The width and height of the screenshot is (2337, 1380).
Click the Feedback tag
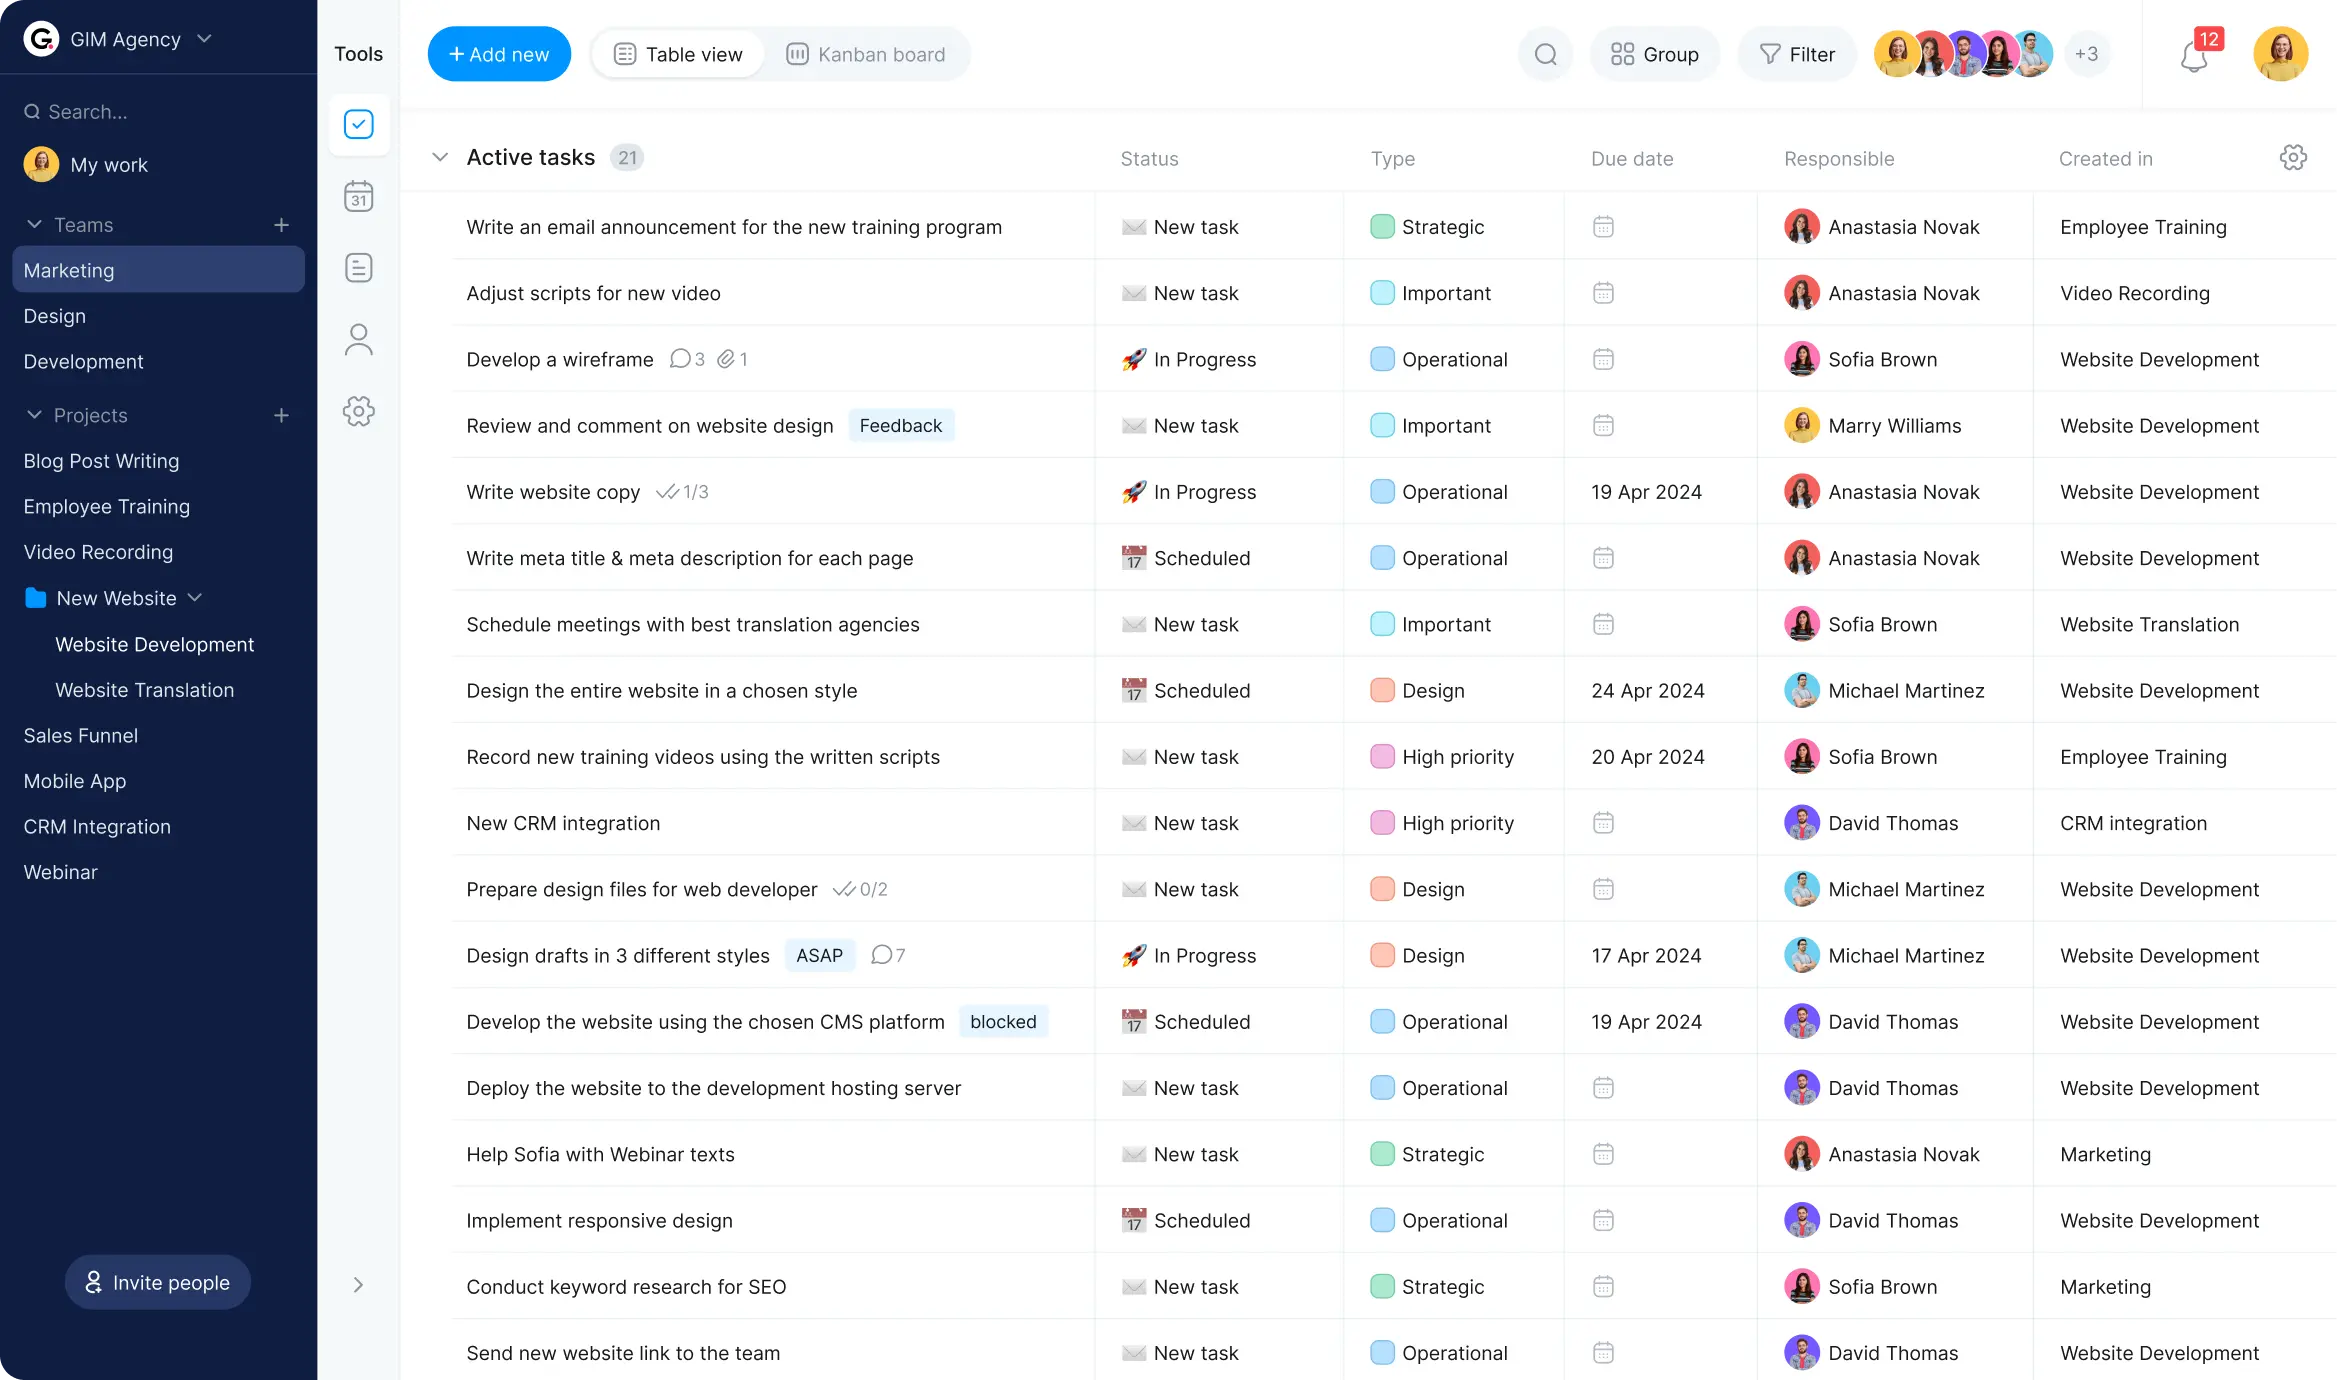pos(901,425)
